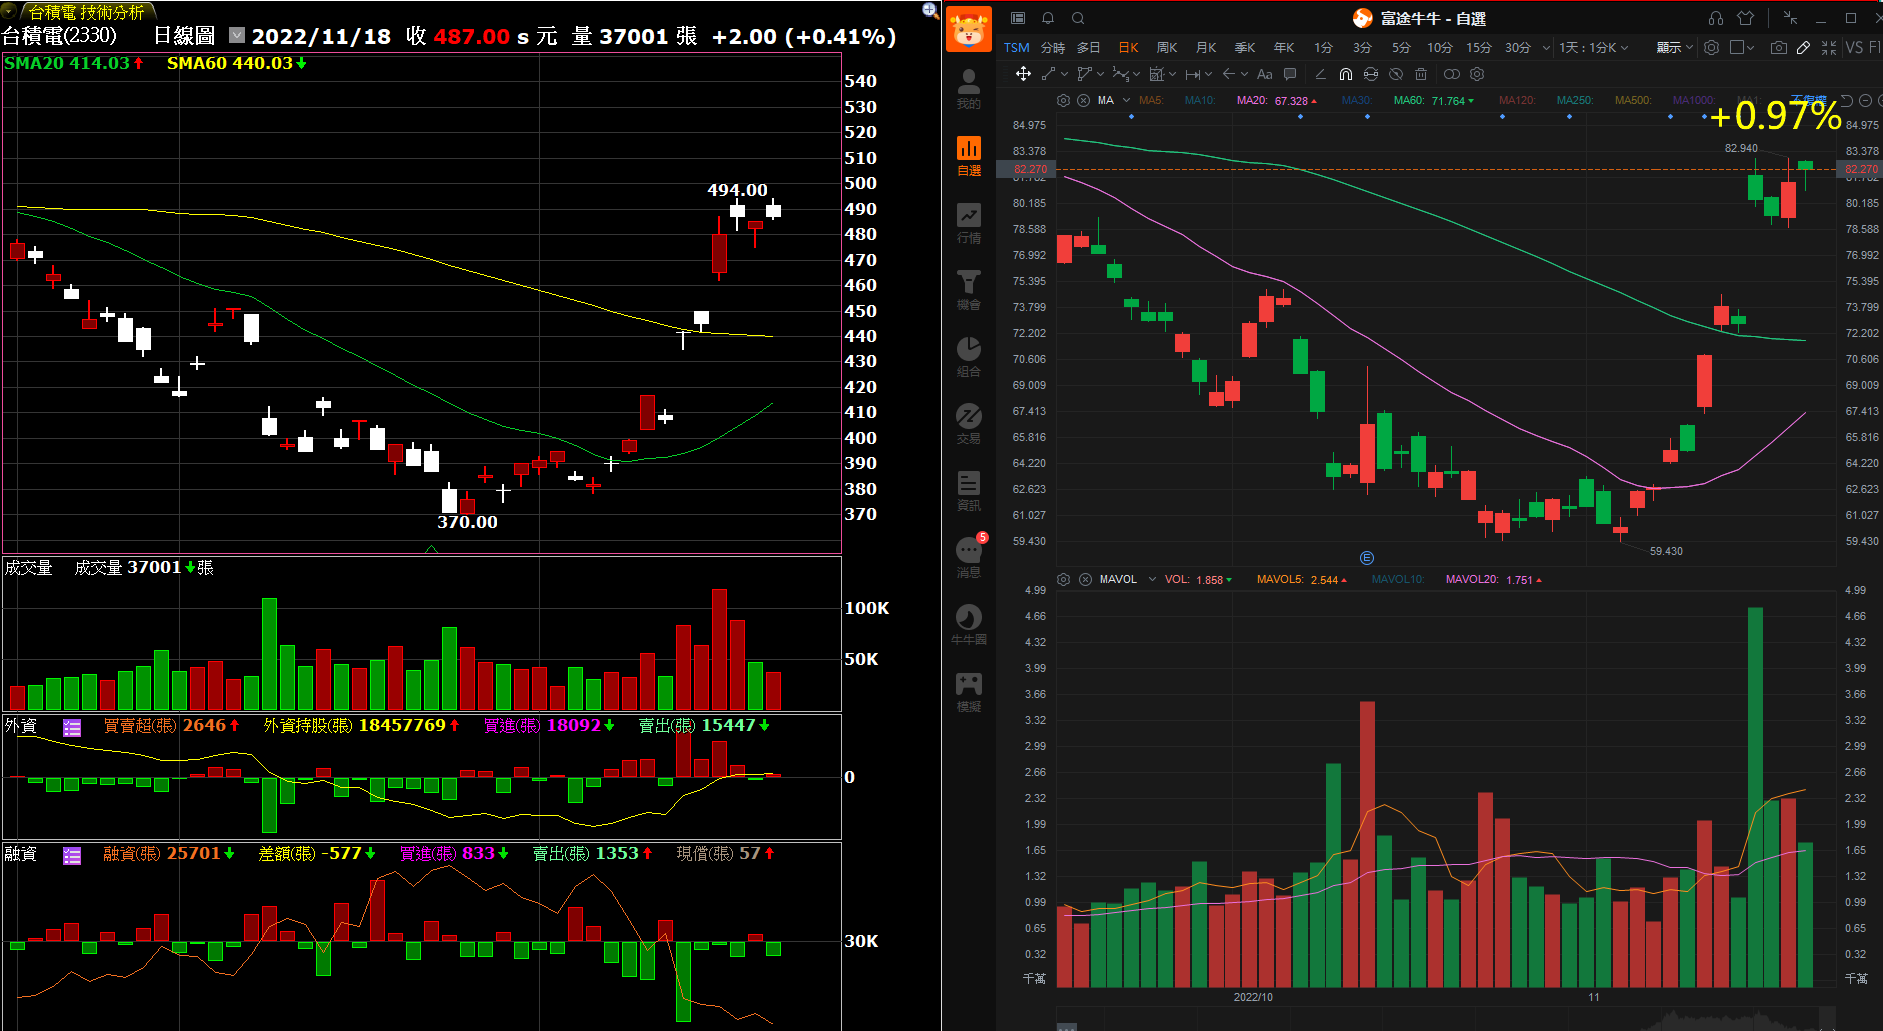Viewport: 1883px width, 1031px height.
Task: Open MA indicator settings gear
Action: pyautogui.click(x=1063, y=100)
